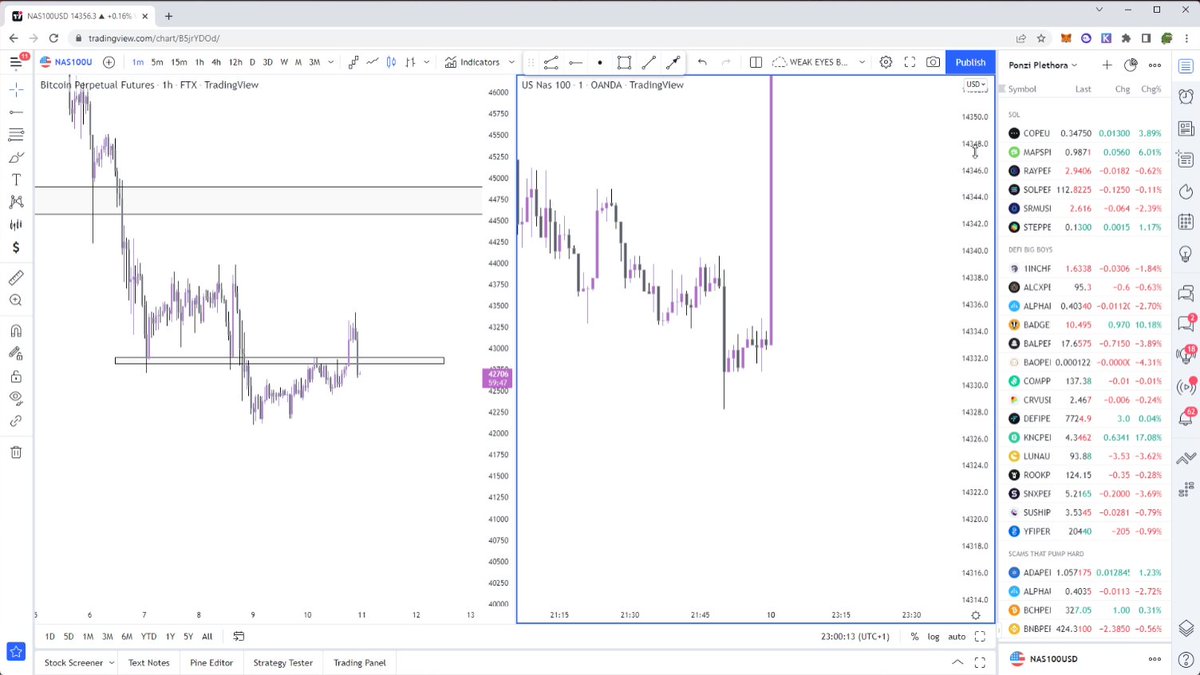
Task: Open the XABCD patterns tool
Action: pos(16,202)
